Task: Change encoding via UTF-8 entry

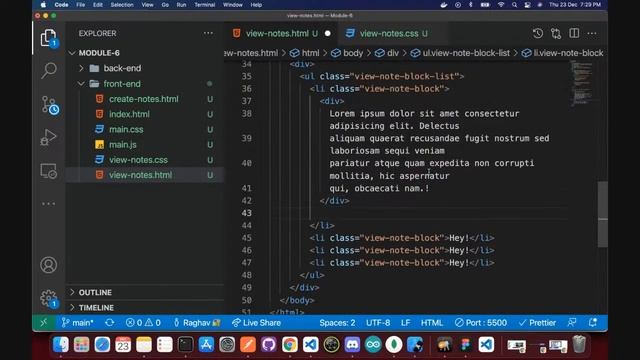Action: [x=378, y=323]
